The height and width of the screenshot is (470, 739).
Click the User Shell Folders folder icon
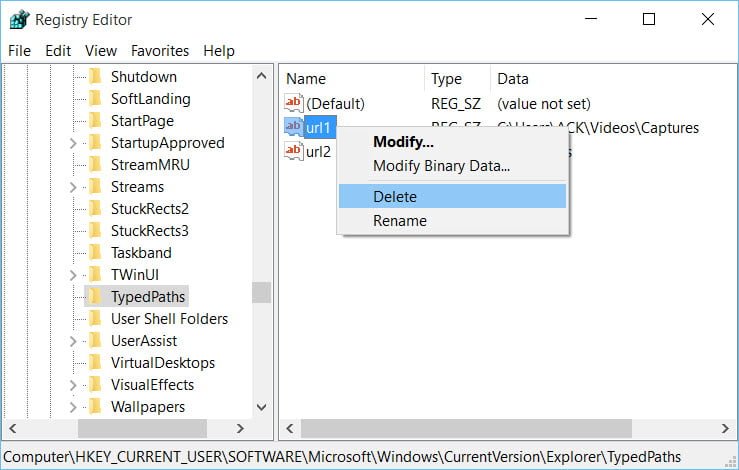[95, 319]
